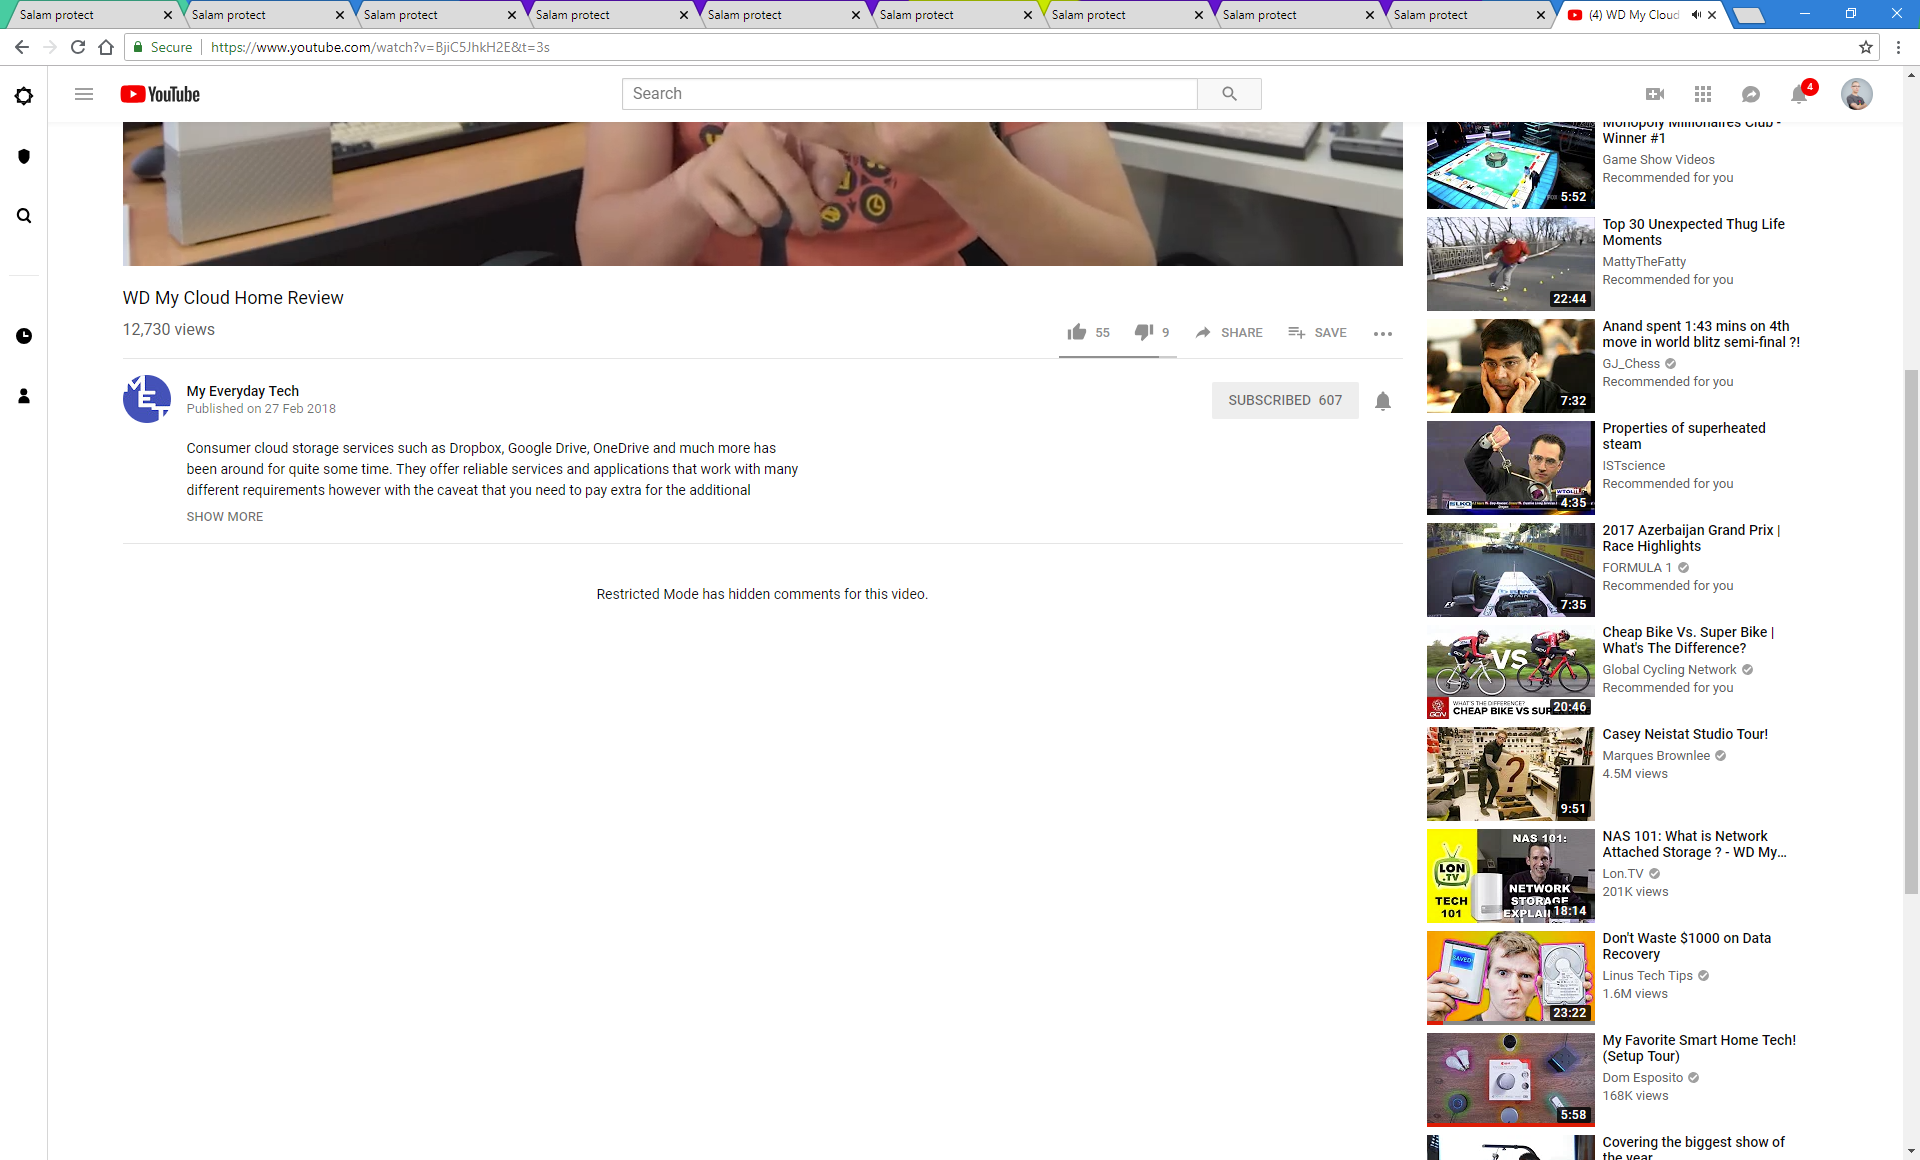Click the My Everyday Tech channel avatar
Viewport: 1920px width, 1160px height.
point(147,399)
